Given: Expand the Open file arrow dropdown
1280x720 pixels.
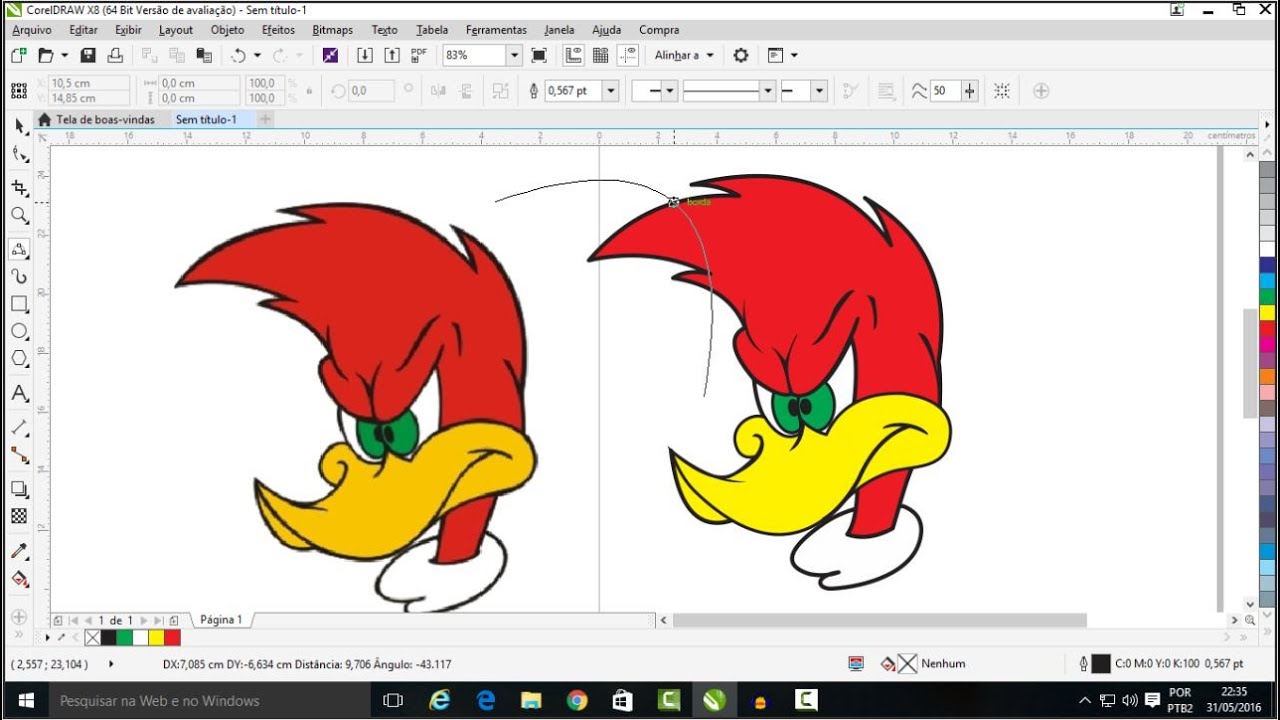Looking at the screenshot, I should coord(65,56).
